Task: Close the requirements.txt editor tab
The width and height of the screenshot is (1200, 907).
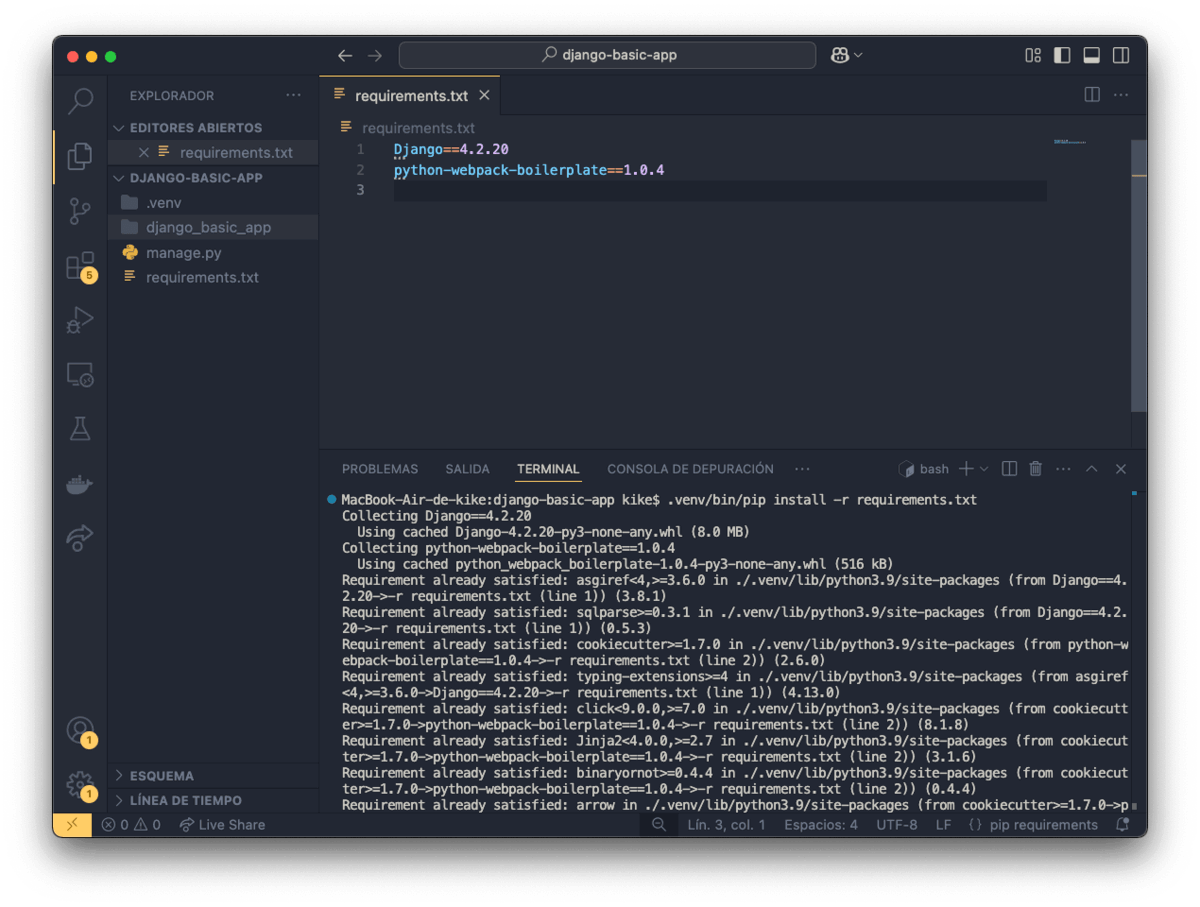Action: pos(484,96)
